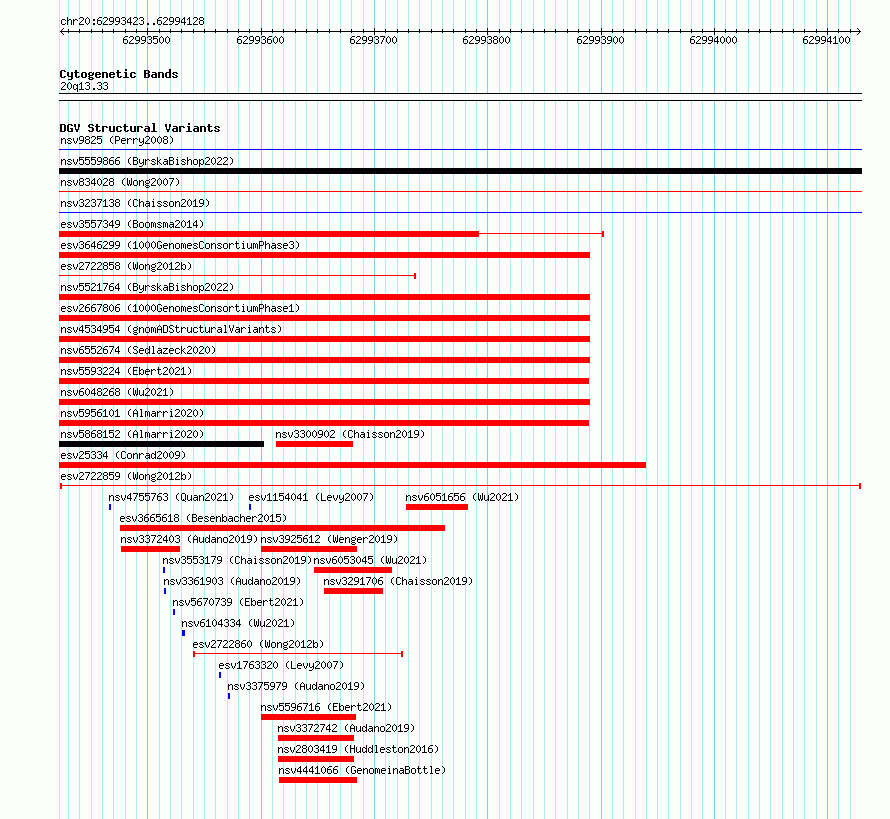This screenshot has width=890, height=819.
Task: Select nsv5956101 (Almarri2020) label
Action: pyautogui.click(x=132, y=413)
